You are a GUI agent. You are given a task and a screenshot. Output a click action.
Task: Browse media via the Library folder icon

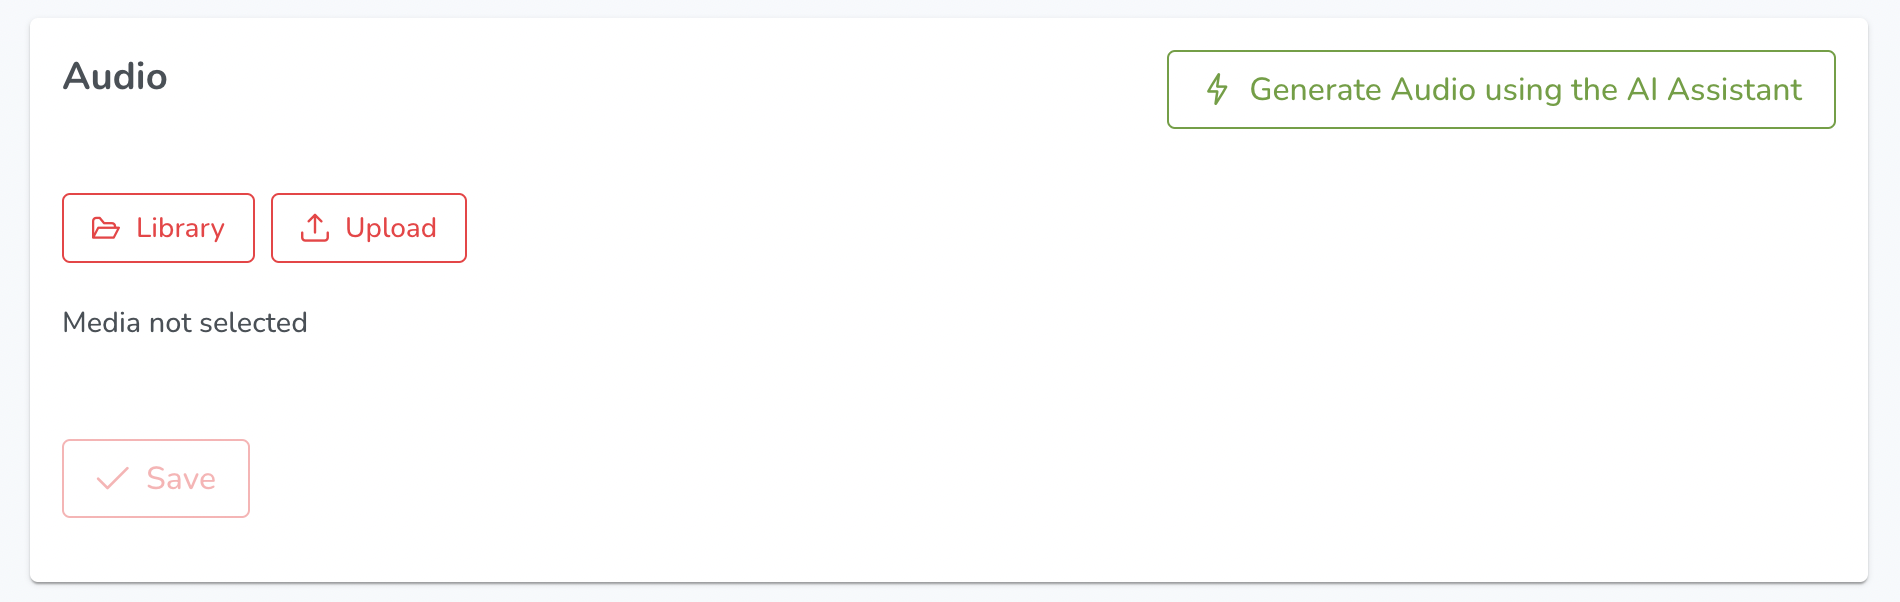pyautogui.click(x=106, y=228)
